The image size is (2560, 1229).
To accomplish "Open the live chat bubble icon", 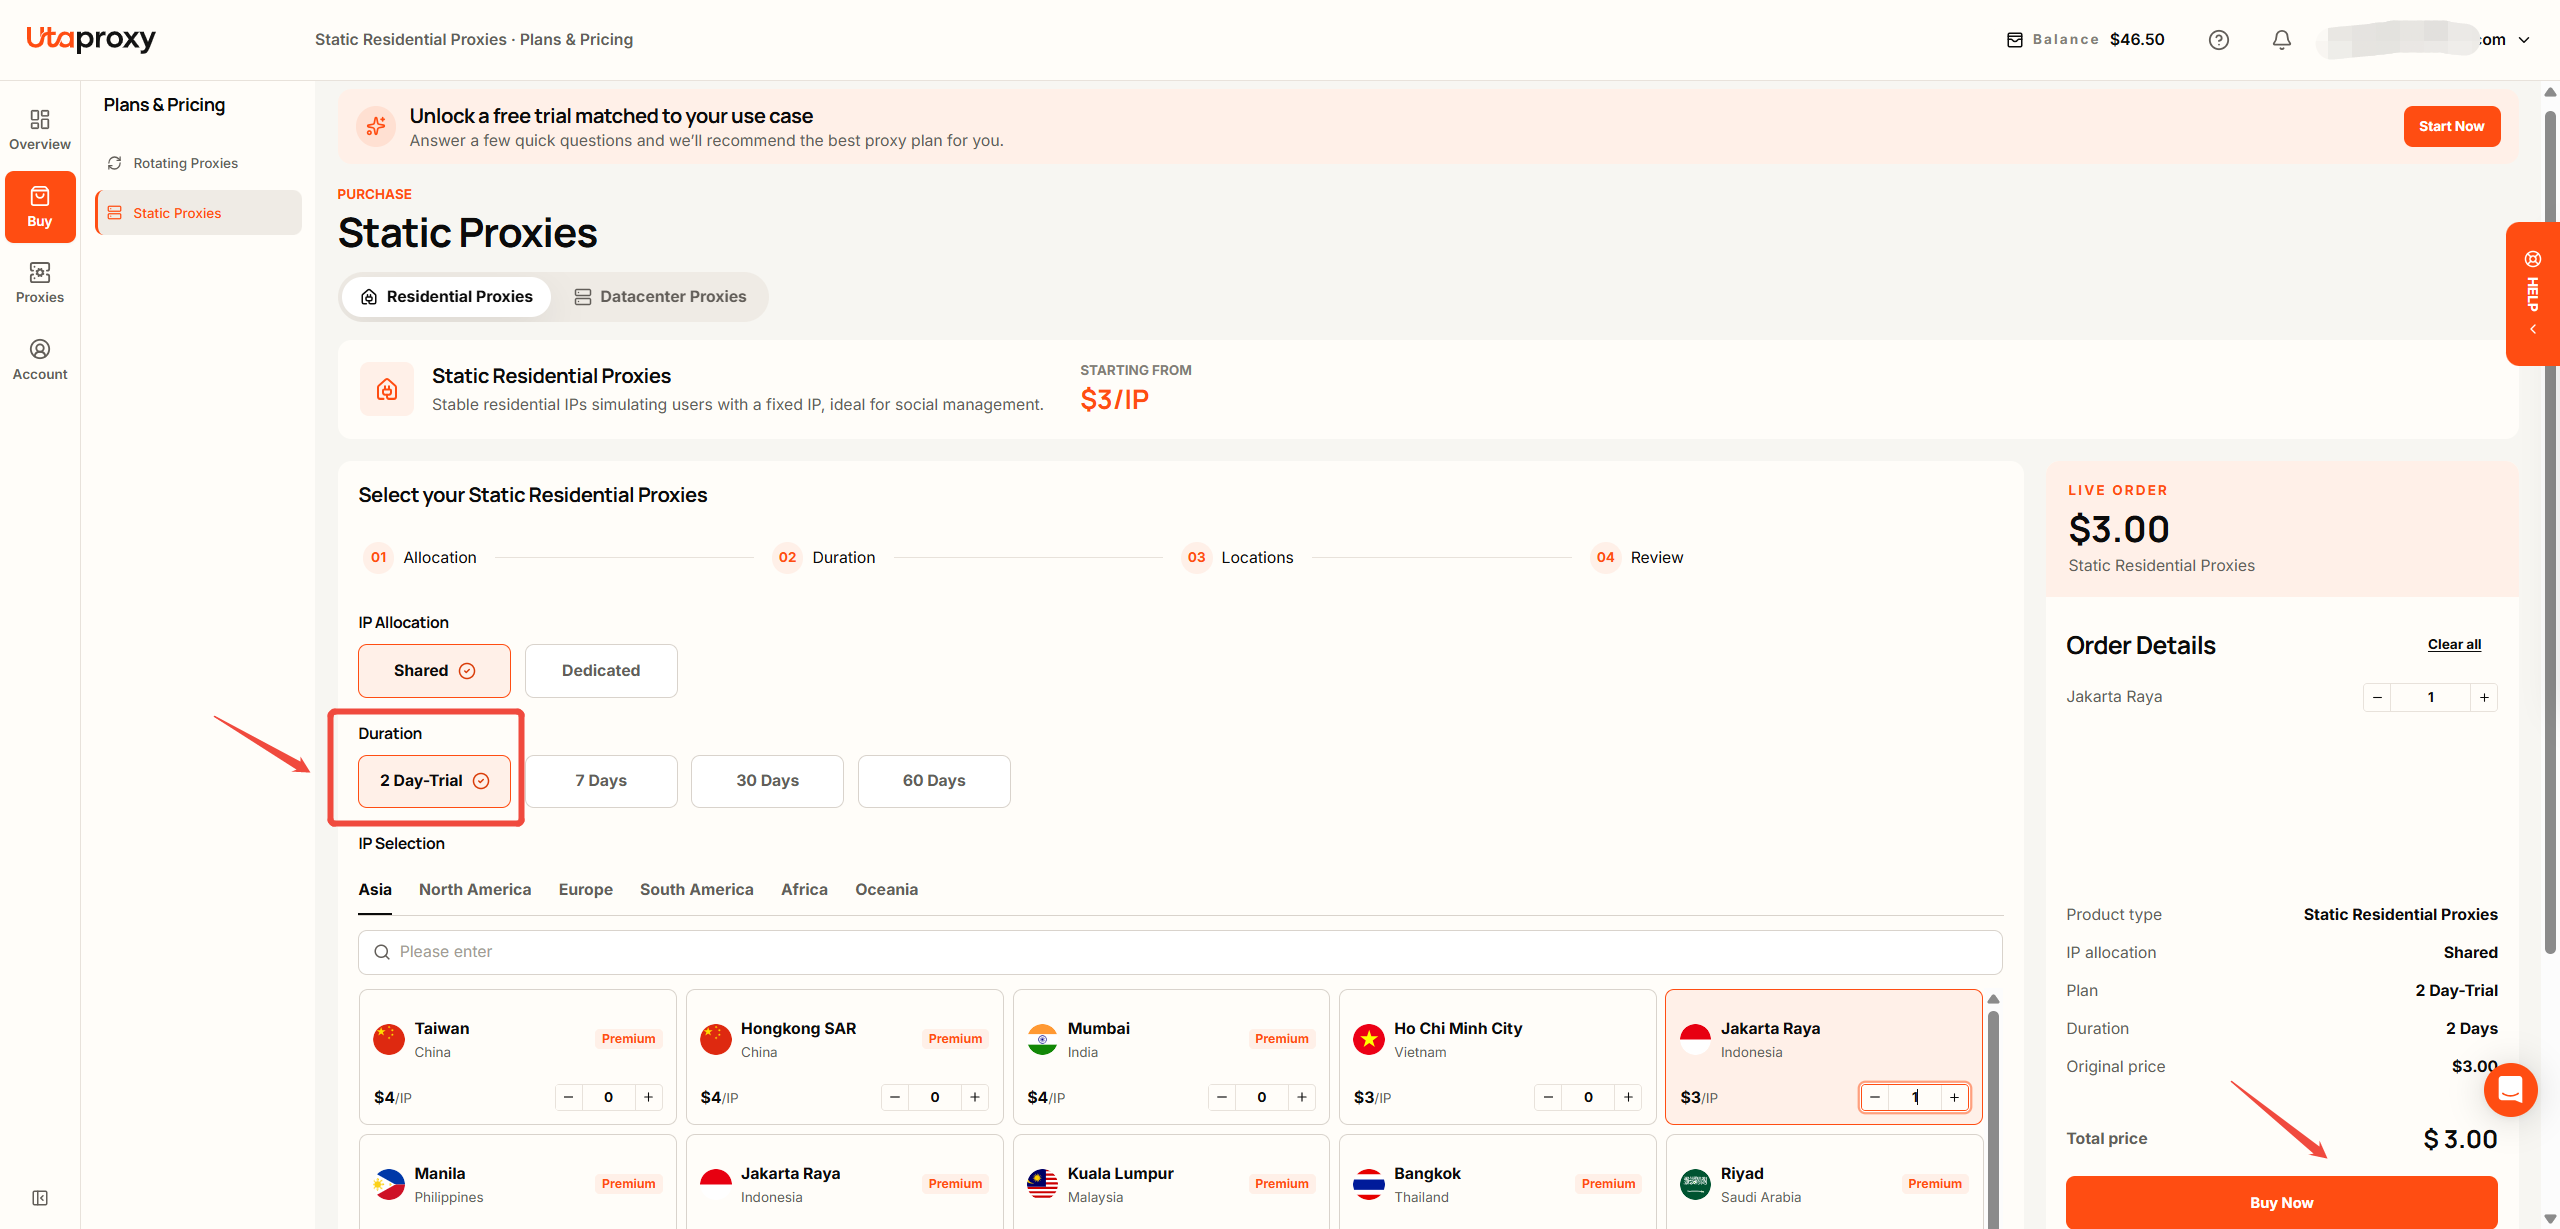I will [2510, 1089].
